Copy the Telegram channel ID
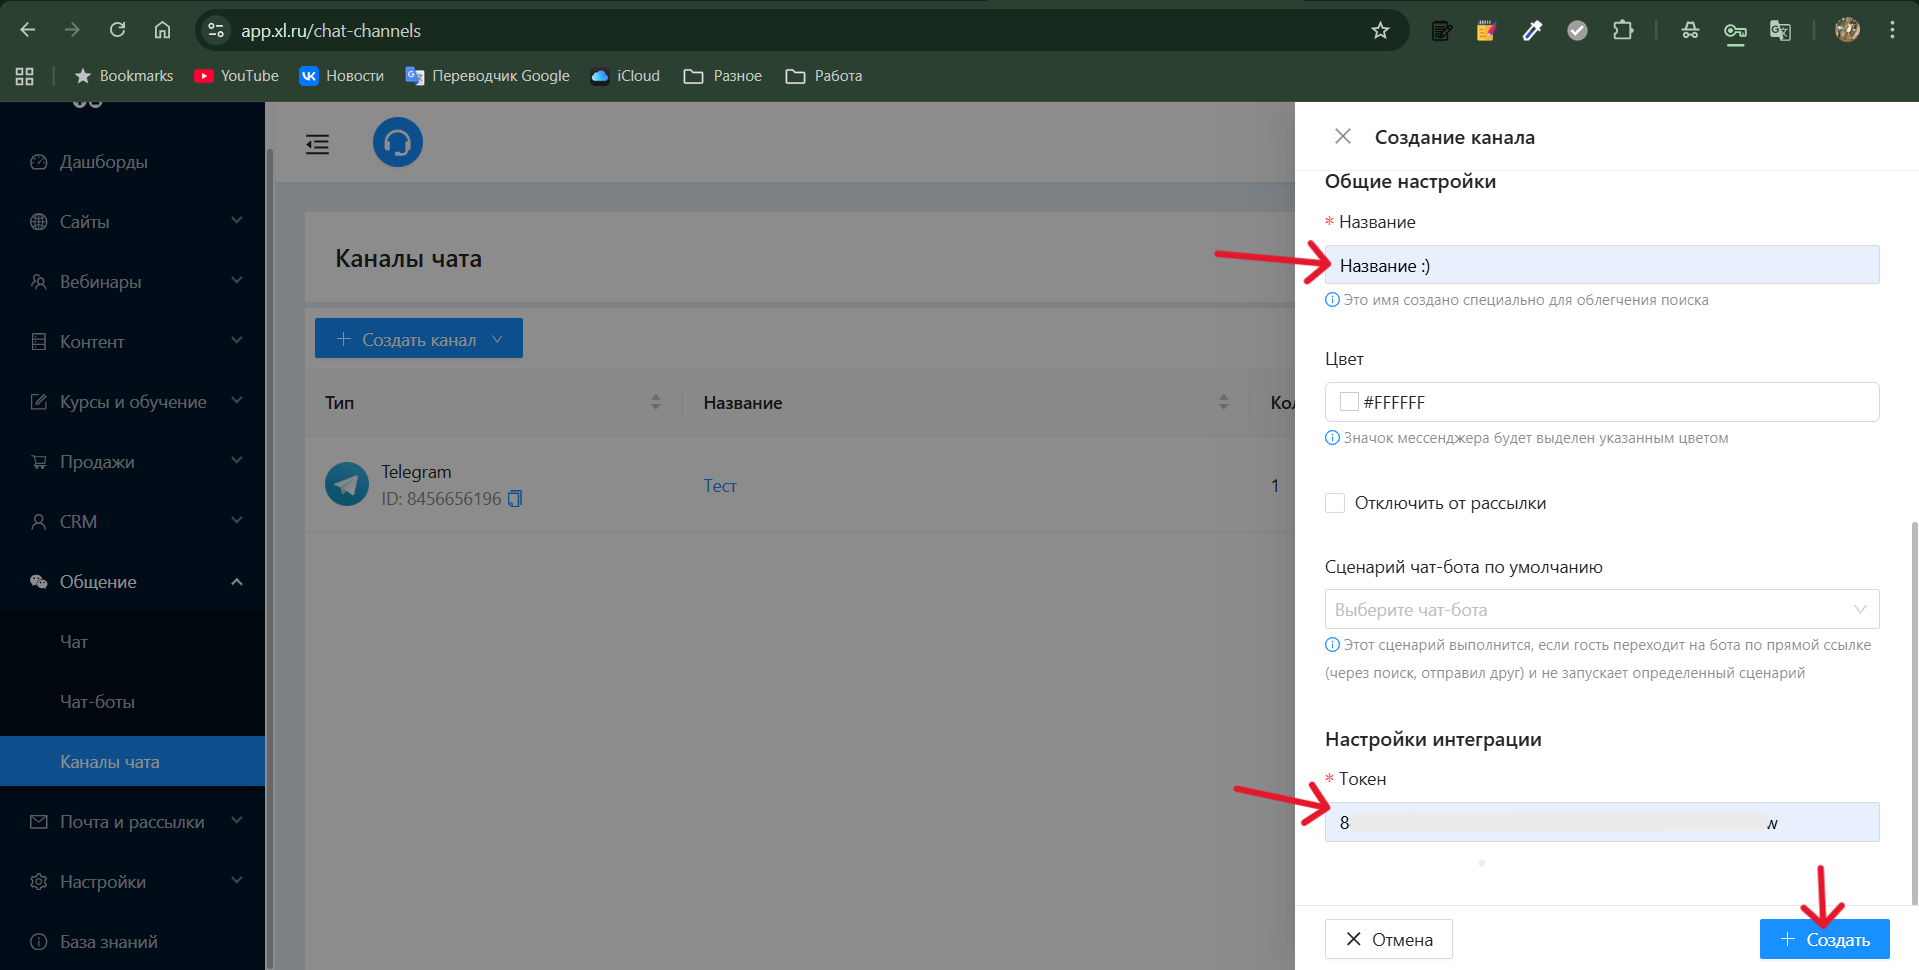 pyautogui.click(x=515, y=499)
